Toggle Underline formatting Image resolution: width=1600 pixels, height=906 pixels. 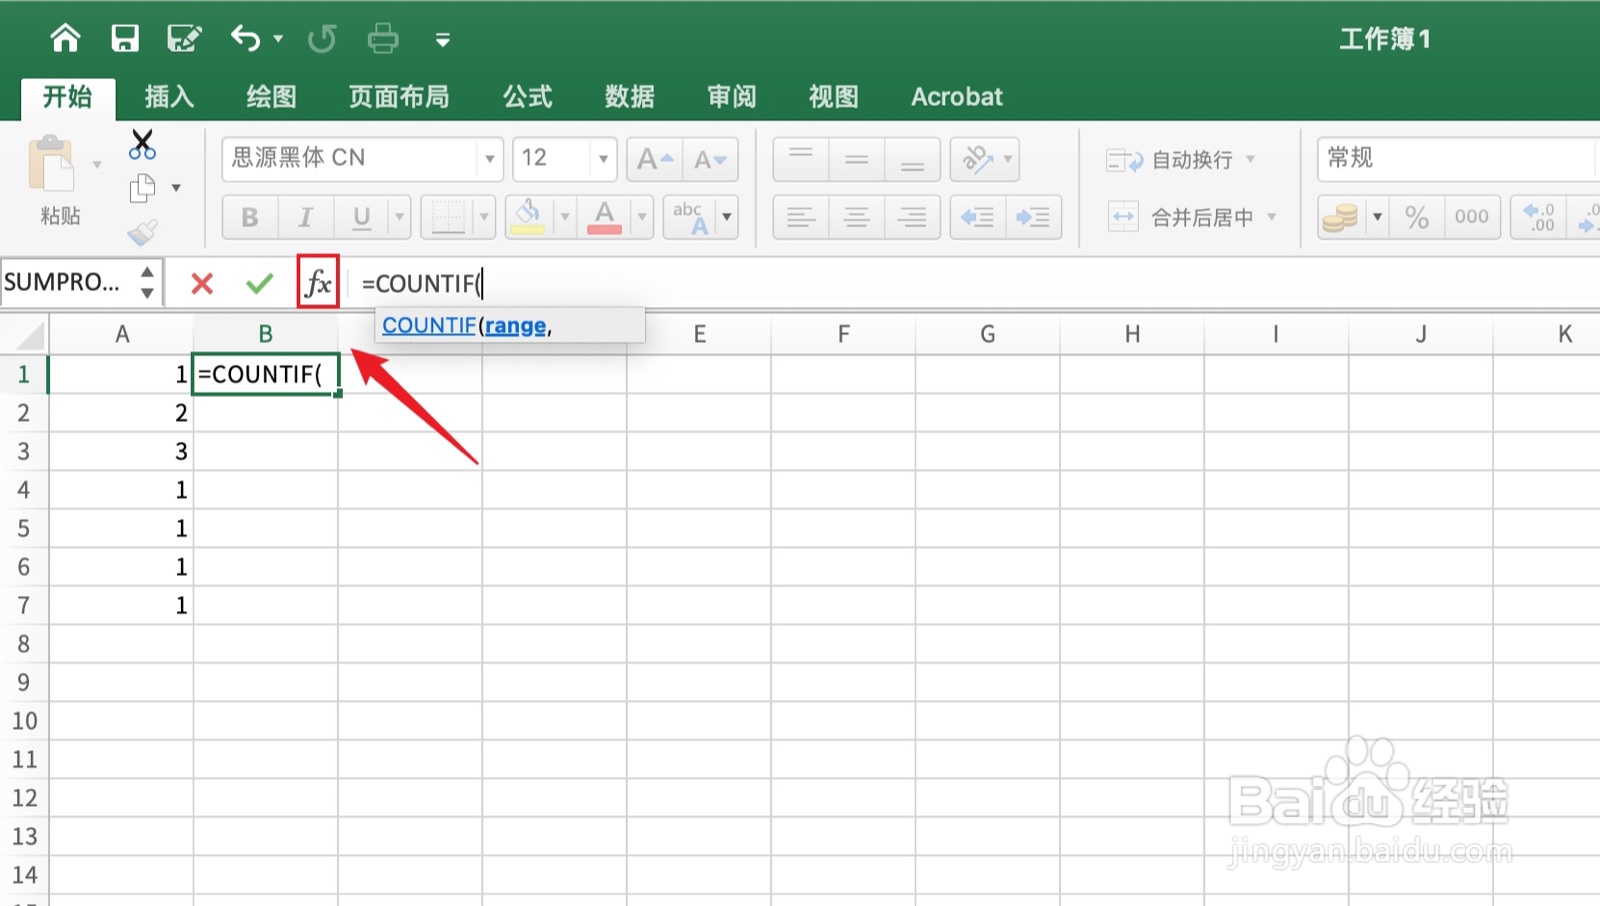[362, 217]
